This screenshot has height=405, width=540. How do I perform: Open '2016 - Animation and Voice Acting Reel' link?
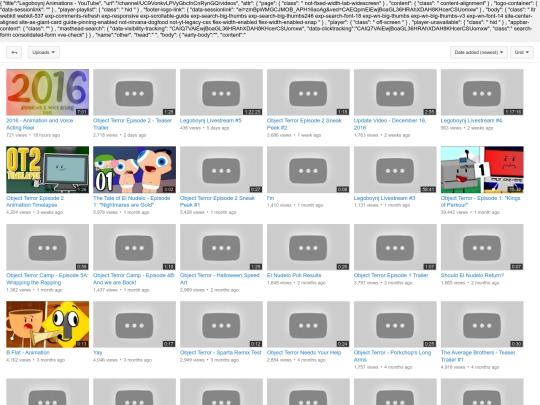click(40, 124)
